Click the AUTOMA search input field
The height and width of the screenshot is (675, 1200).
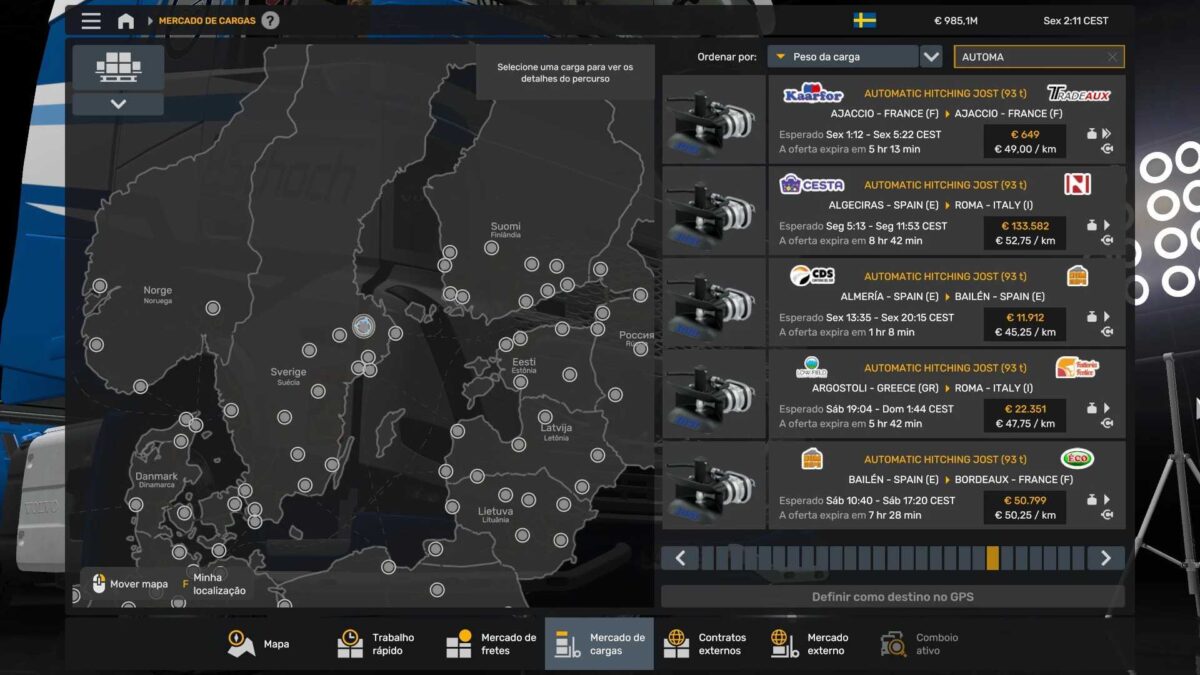point(1028,57)
